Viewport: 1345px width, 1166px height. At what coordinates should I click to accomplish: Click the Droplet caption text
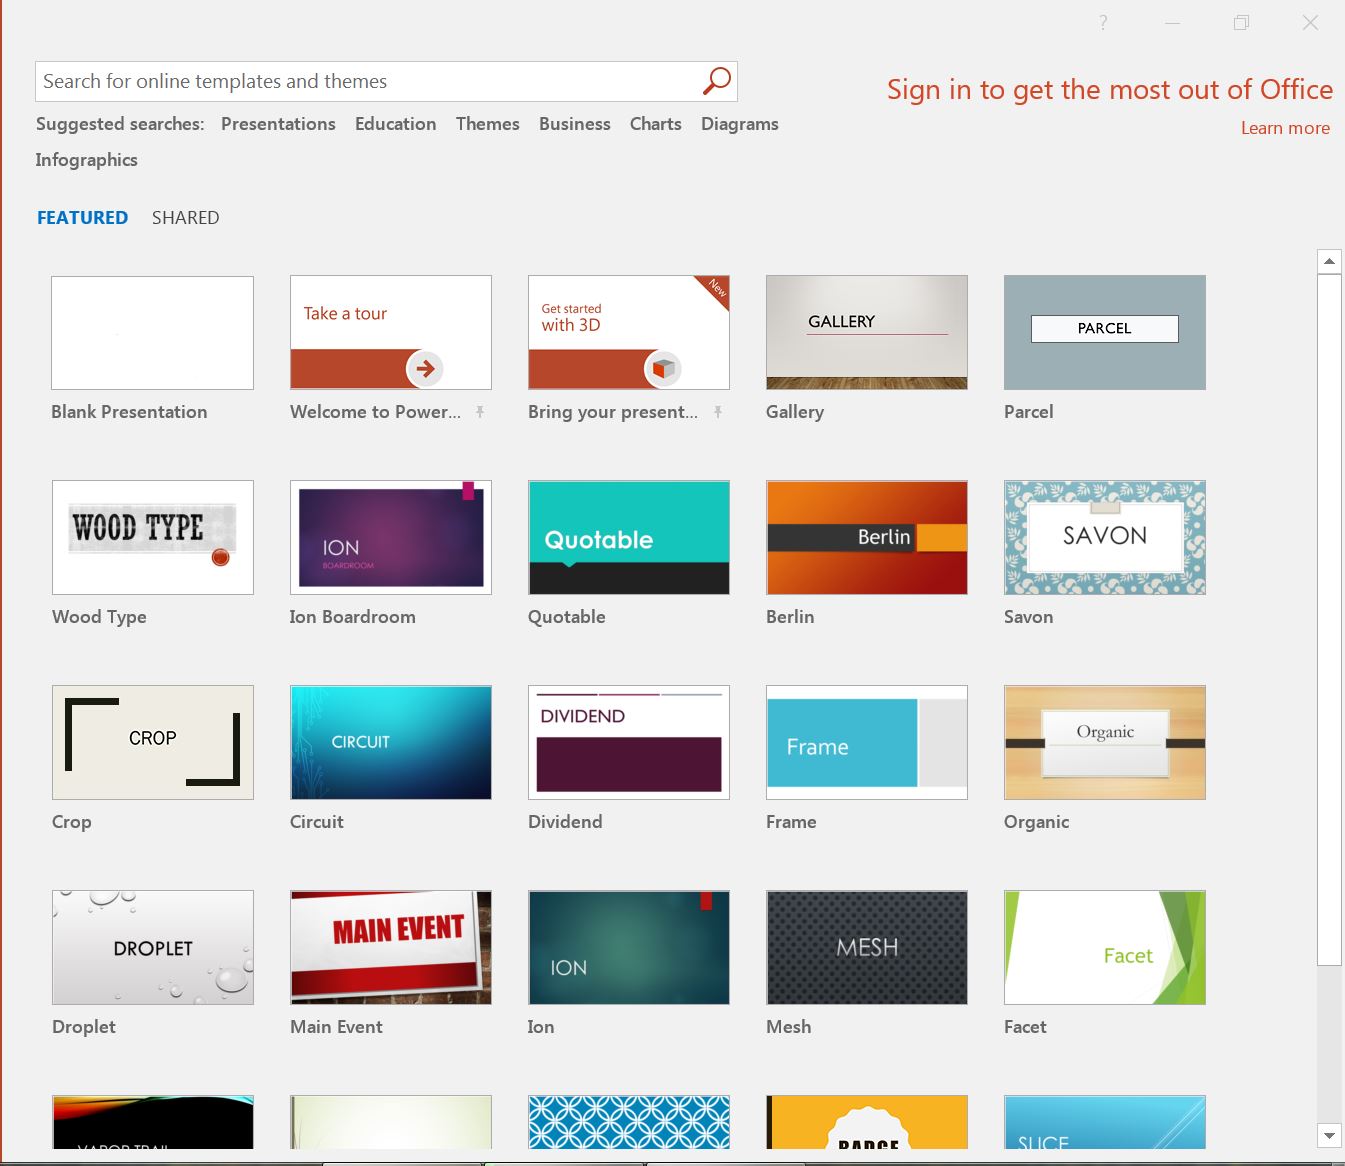(84, 1027)
